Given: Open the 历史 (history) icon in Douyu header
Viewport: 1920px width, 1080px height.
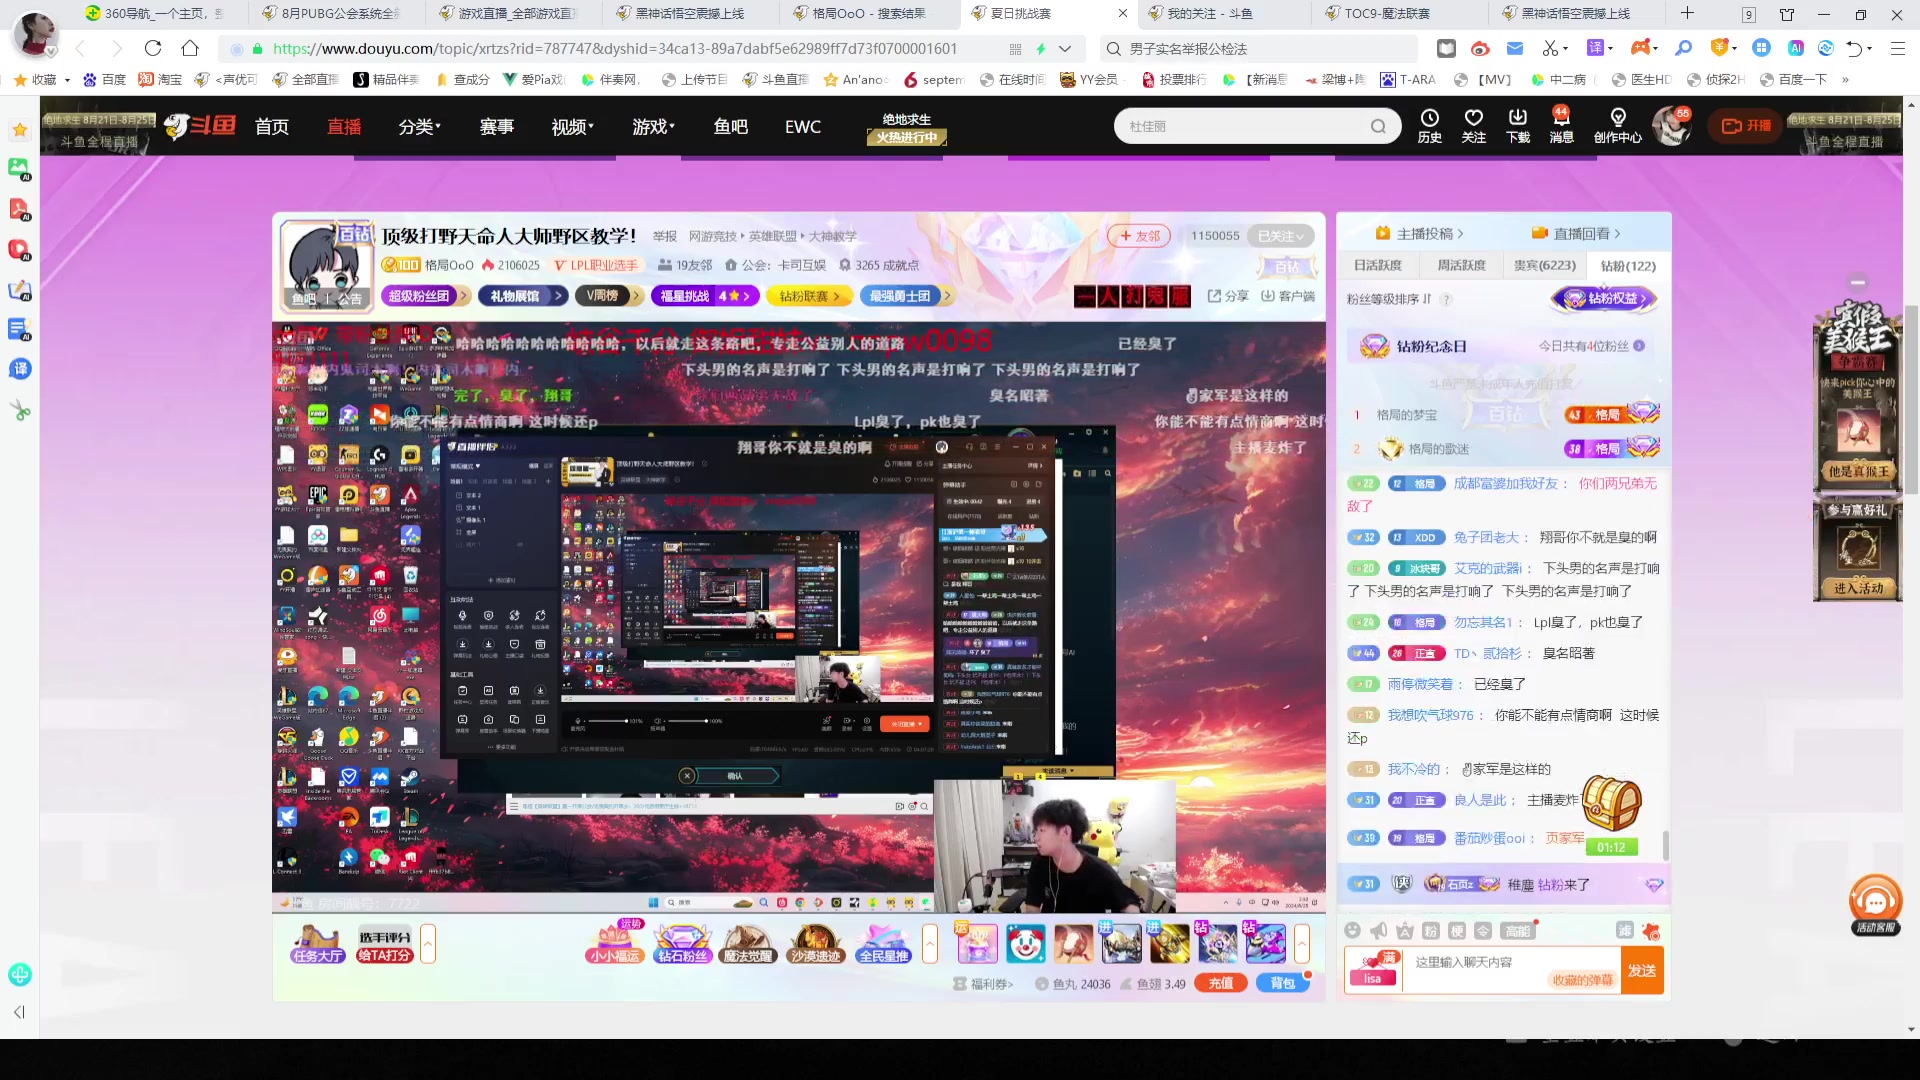Looking at the screenshot, I should pos(1430,126).
